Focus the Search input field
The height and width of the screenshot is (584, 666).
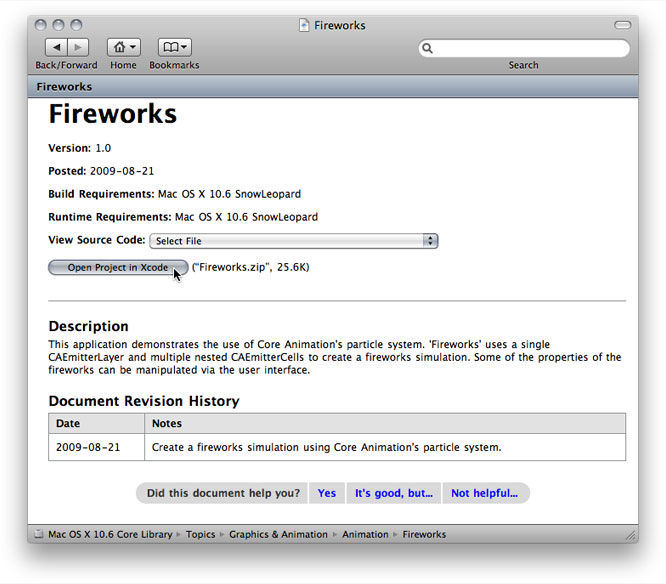point(524,48)
